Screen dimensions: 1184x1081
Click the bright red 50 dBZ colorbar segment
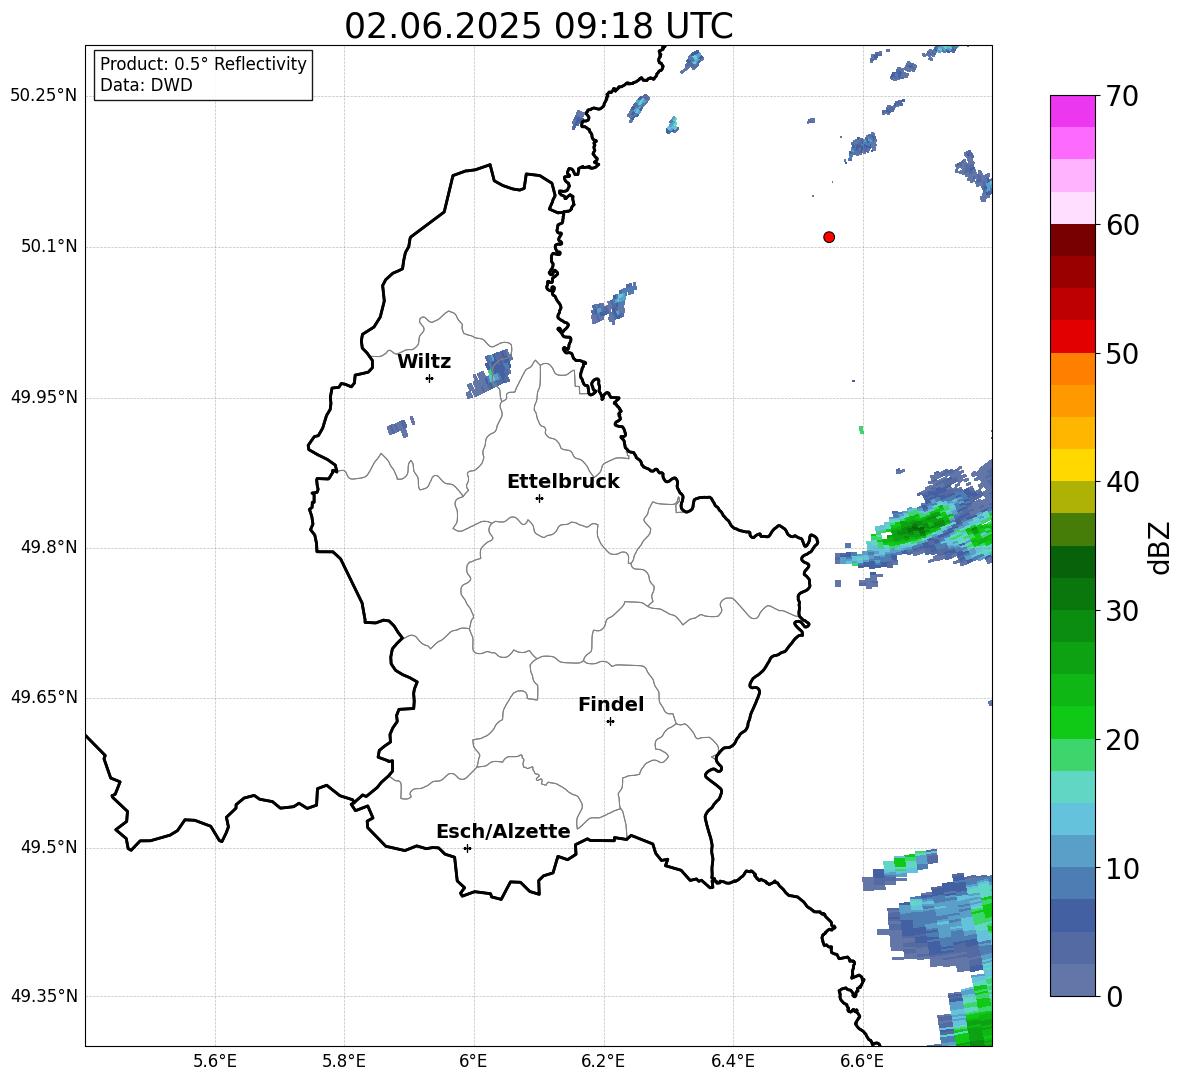(x=1073, y=337)
